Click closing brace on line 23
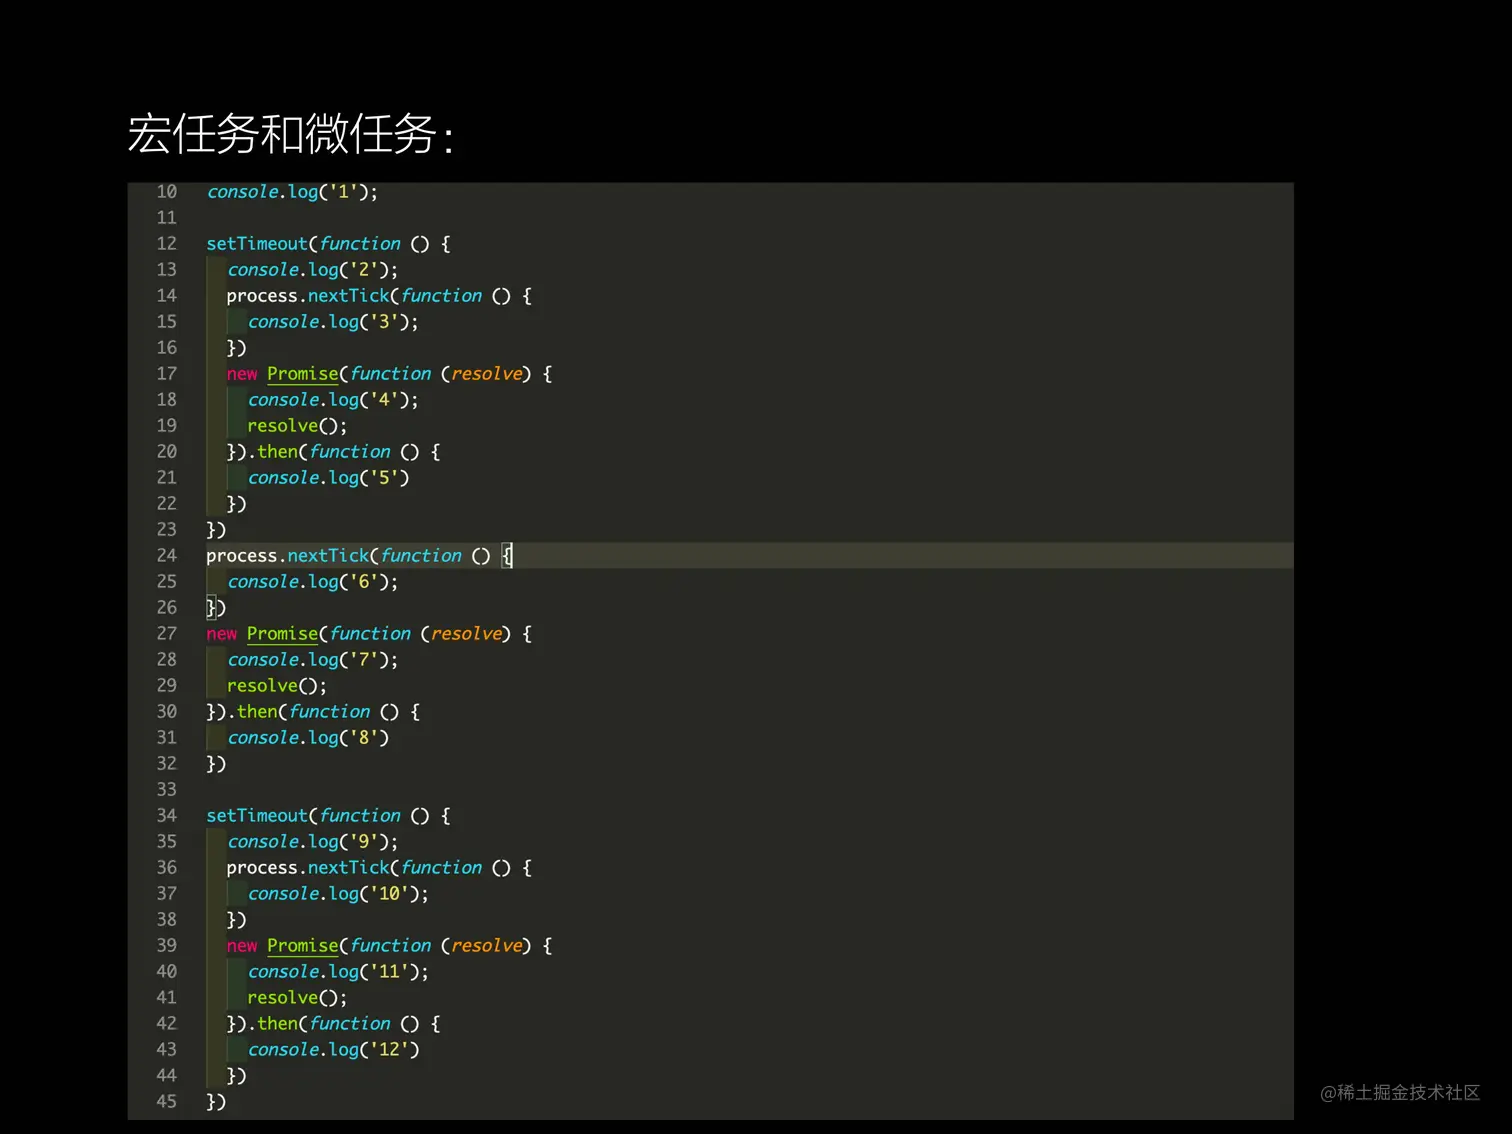The height and width of the screenshot is (1134, 1512). 216,530
